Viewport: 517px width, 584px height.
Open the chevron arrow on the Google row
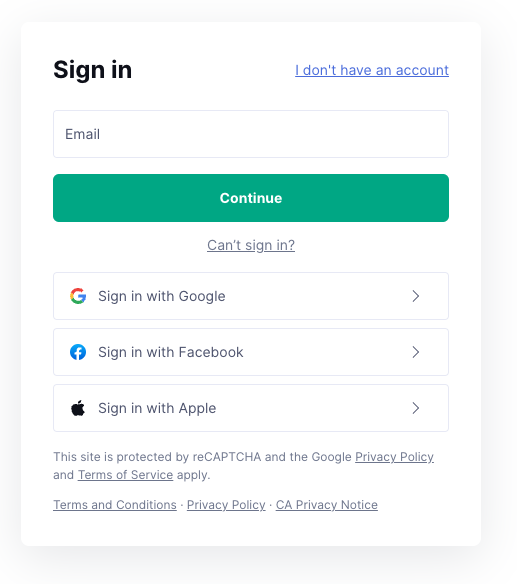pos(416,296)
